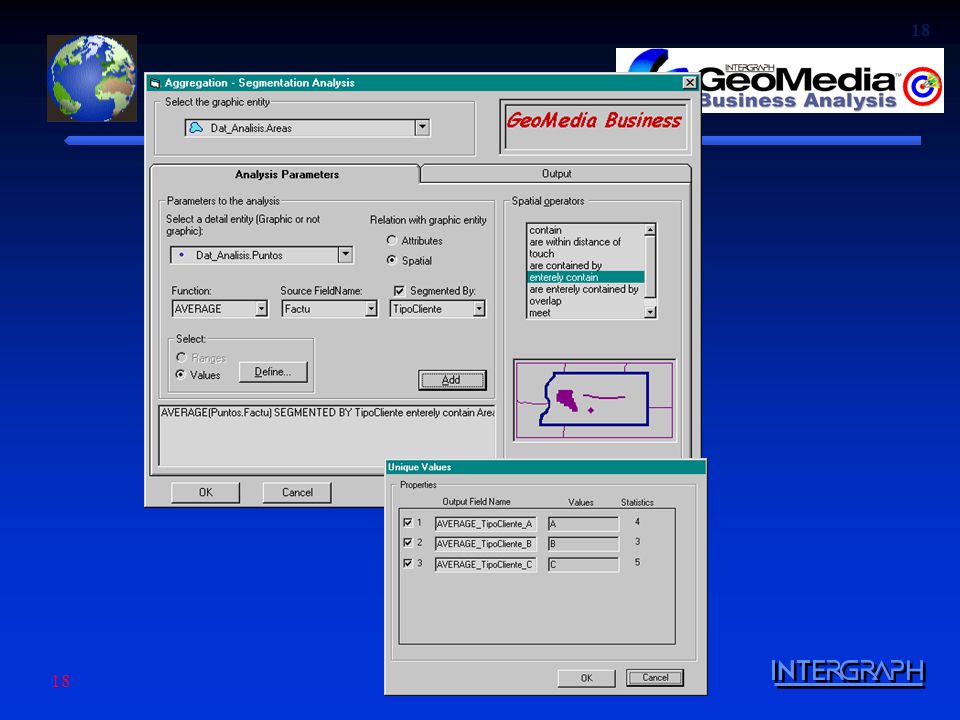
Task: Click the spatial operators list scroll-up arrow
Action: tap(650, 230)
